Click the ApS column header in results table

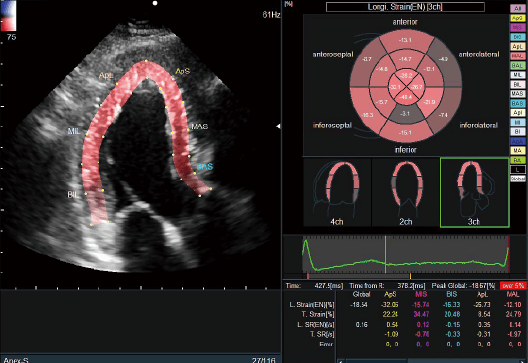point(390,294)
